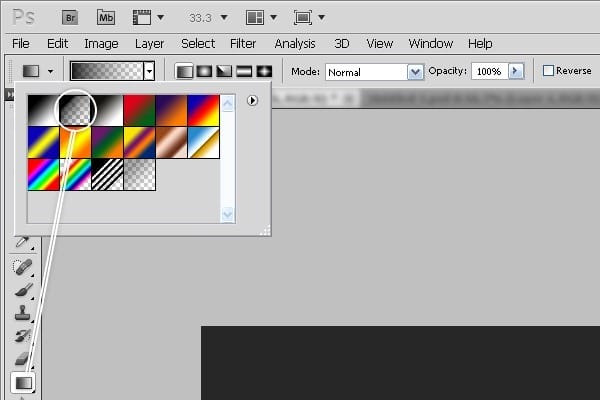Choose the Violet, Green, Orange gradient swatch
Screen dimensions: 600x400
pyautogui.click(x=108, y=142)
